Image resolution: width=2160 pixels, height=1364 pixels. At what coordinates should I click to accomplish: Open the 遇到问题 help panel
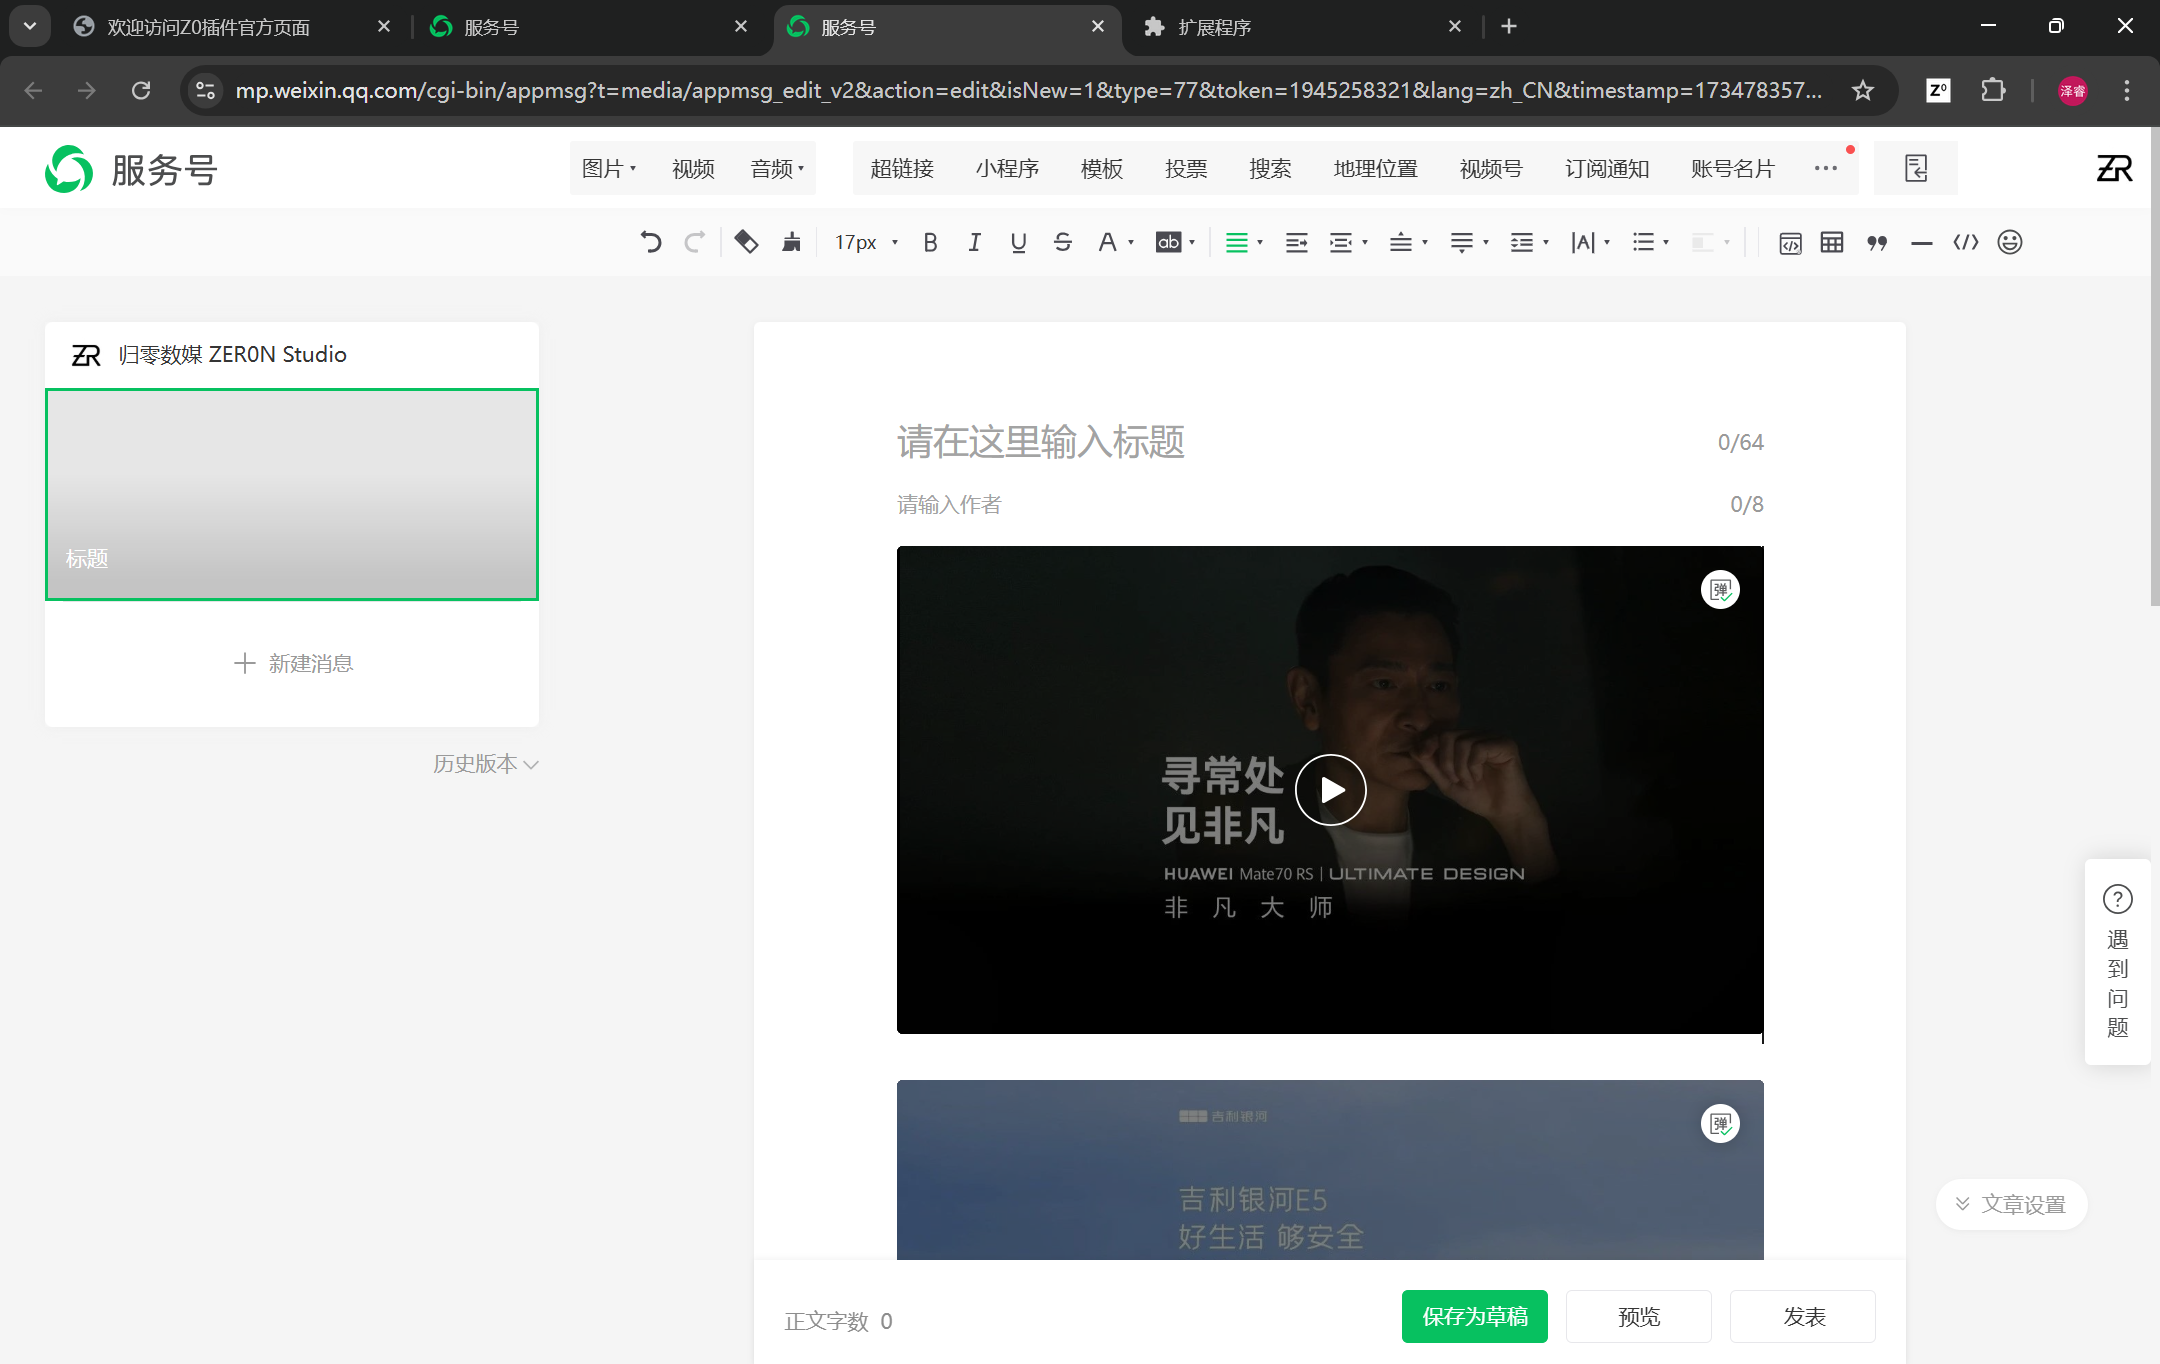pos(2117,962)
